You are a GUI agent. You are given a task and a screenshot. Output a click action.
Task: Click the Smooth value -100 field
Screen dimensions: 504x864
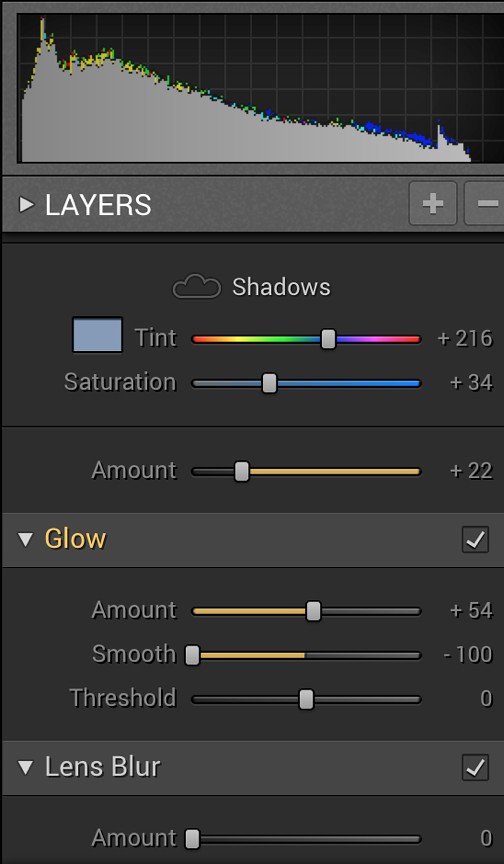coord(468,655)
